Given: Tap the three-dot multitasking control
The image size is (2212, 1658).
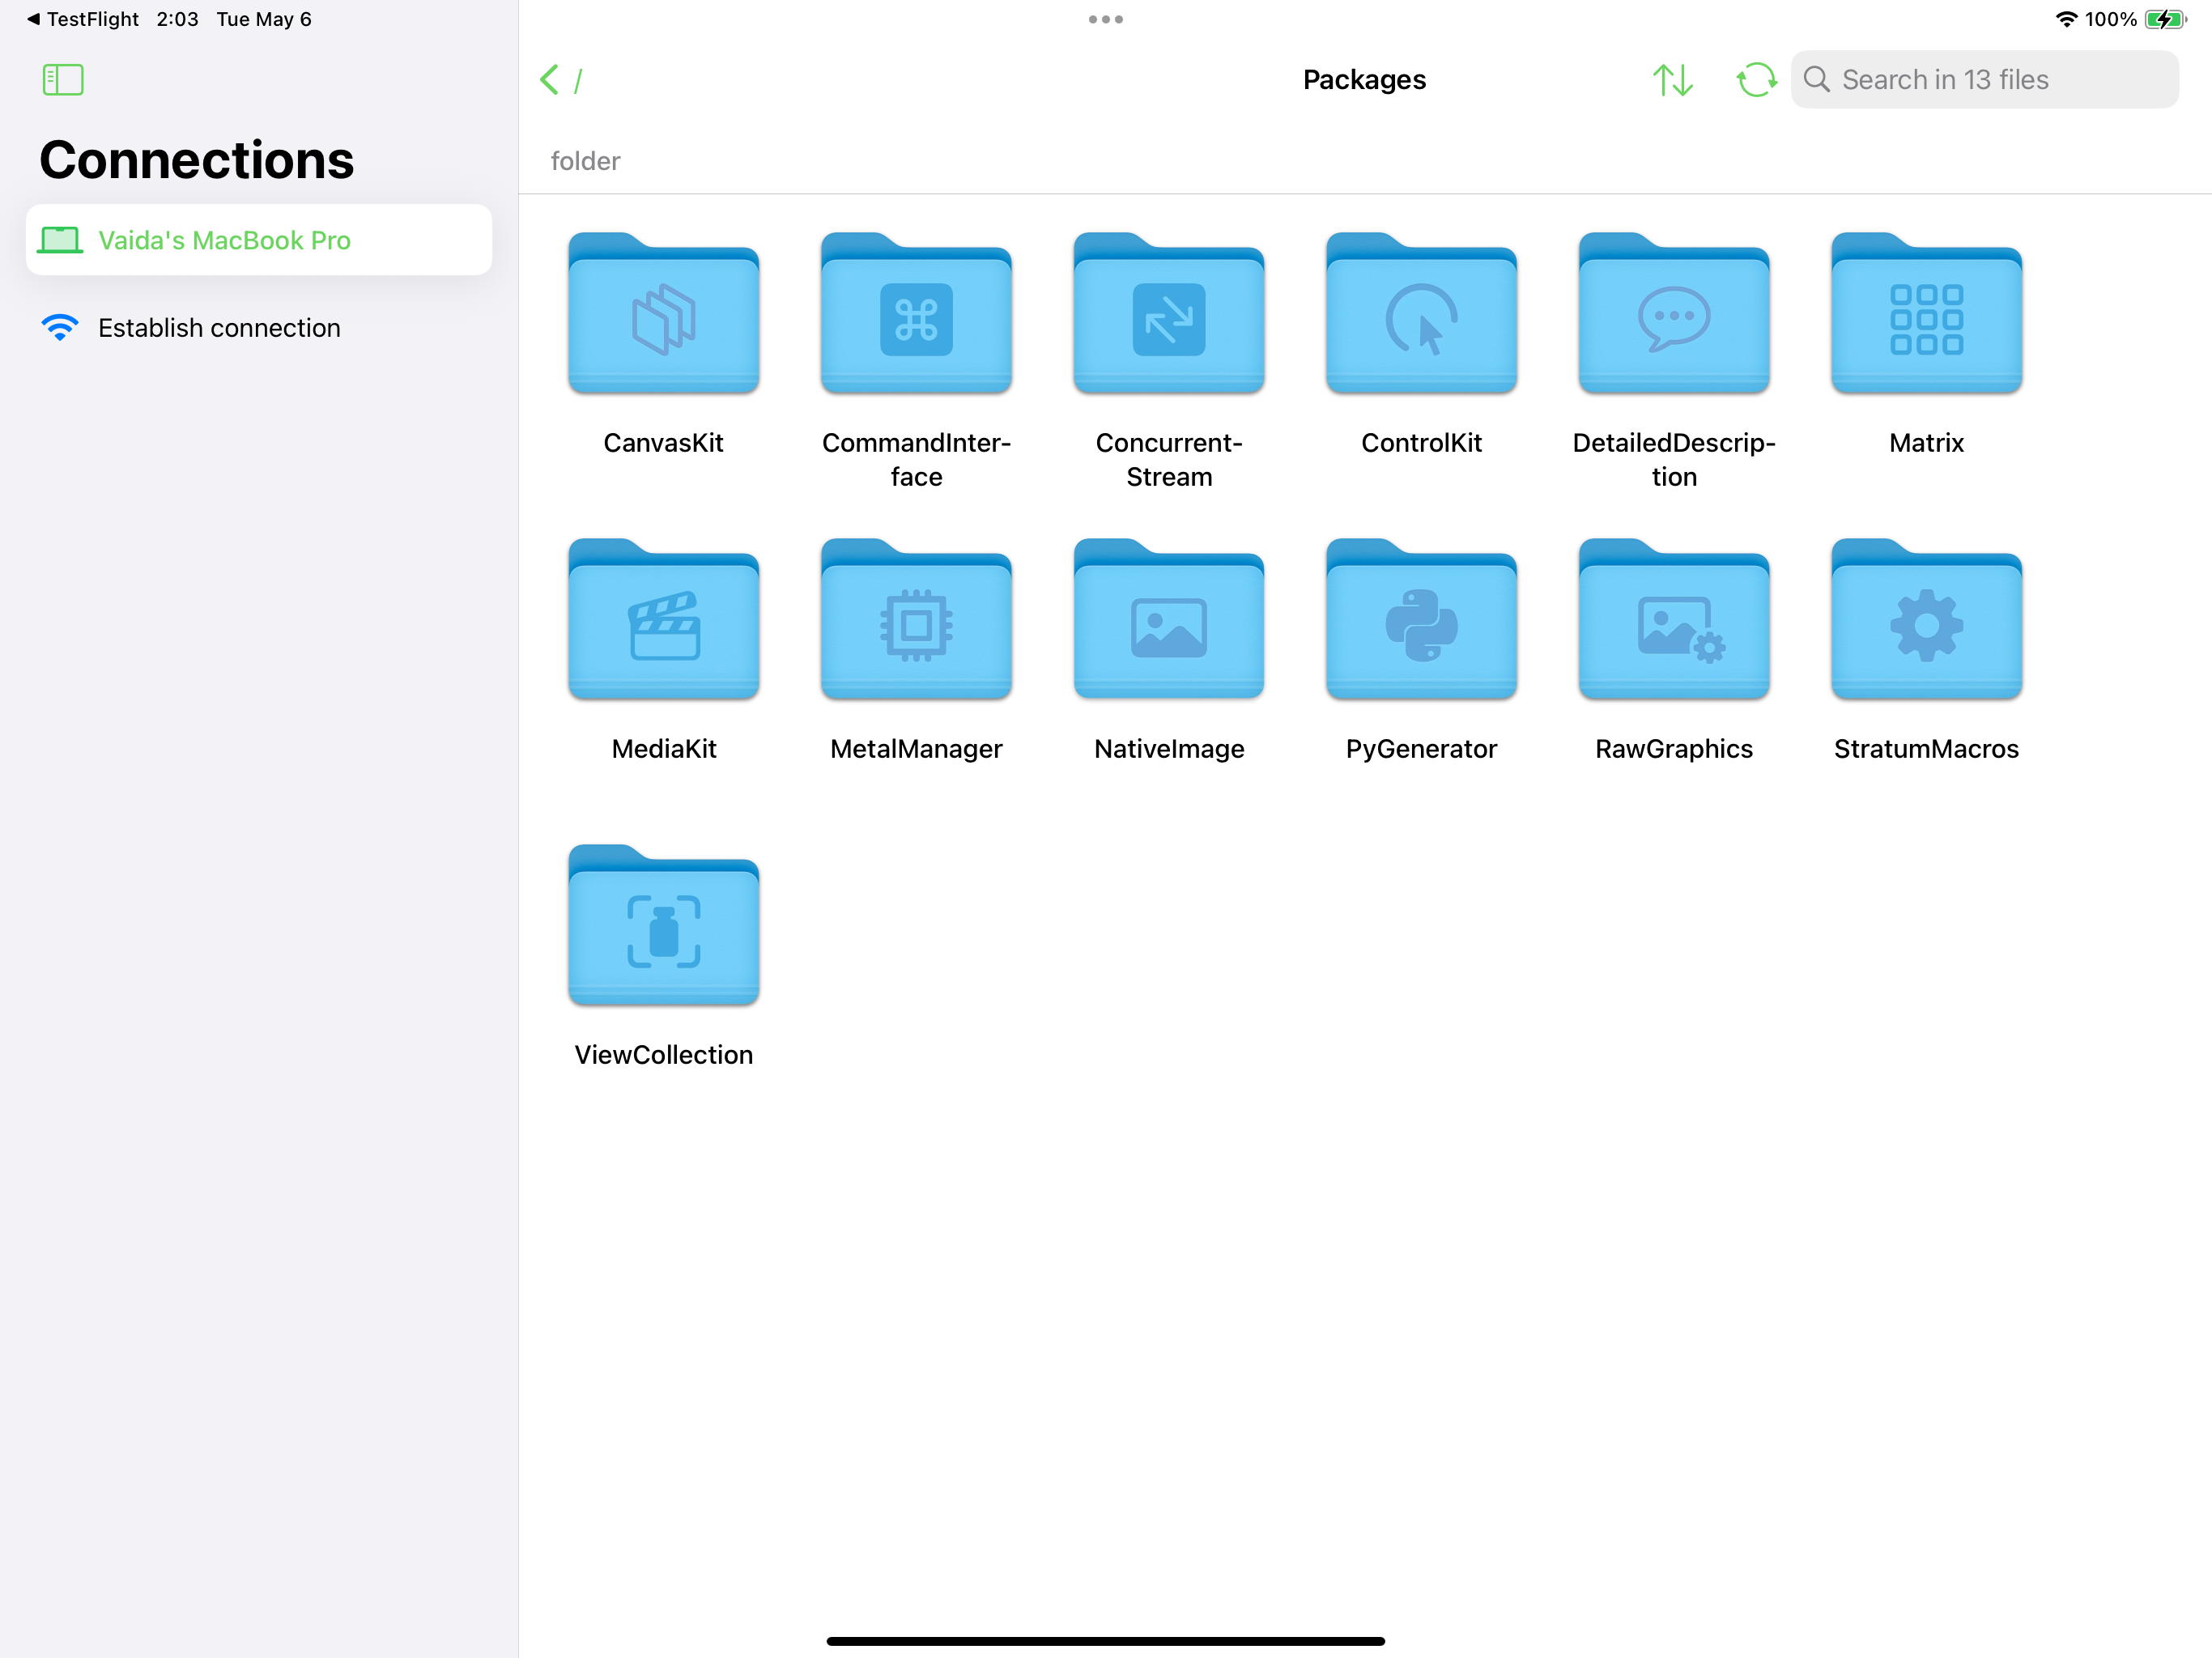Looking at the screenshot, I should click(x=1105, y=19).
